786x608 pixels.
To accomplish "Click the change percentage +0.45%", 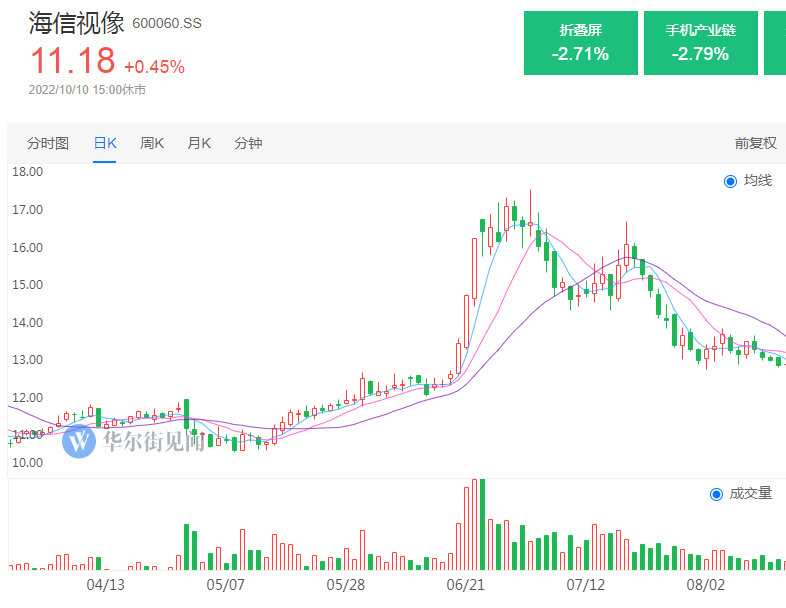I will 154,67.
